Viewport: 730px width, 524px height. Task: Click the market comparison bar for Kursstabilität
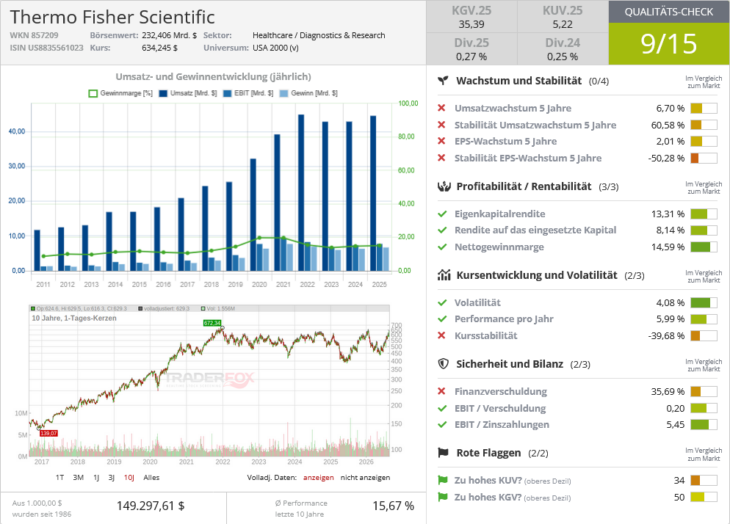(x=703, y=336)
